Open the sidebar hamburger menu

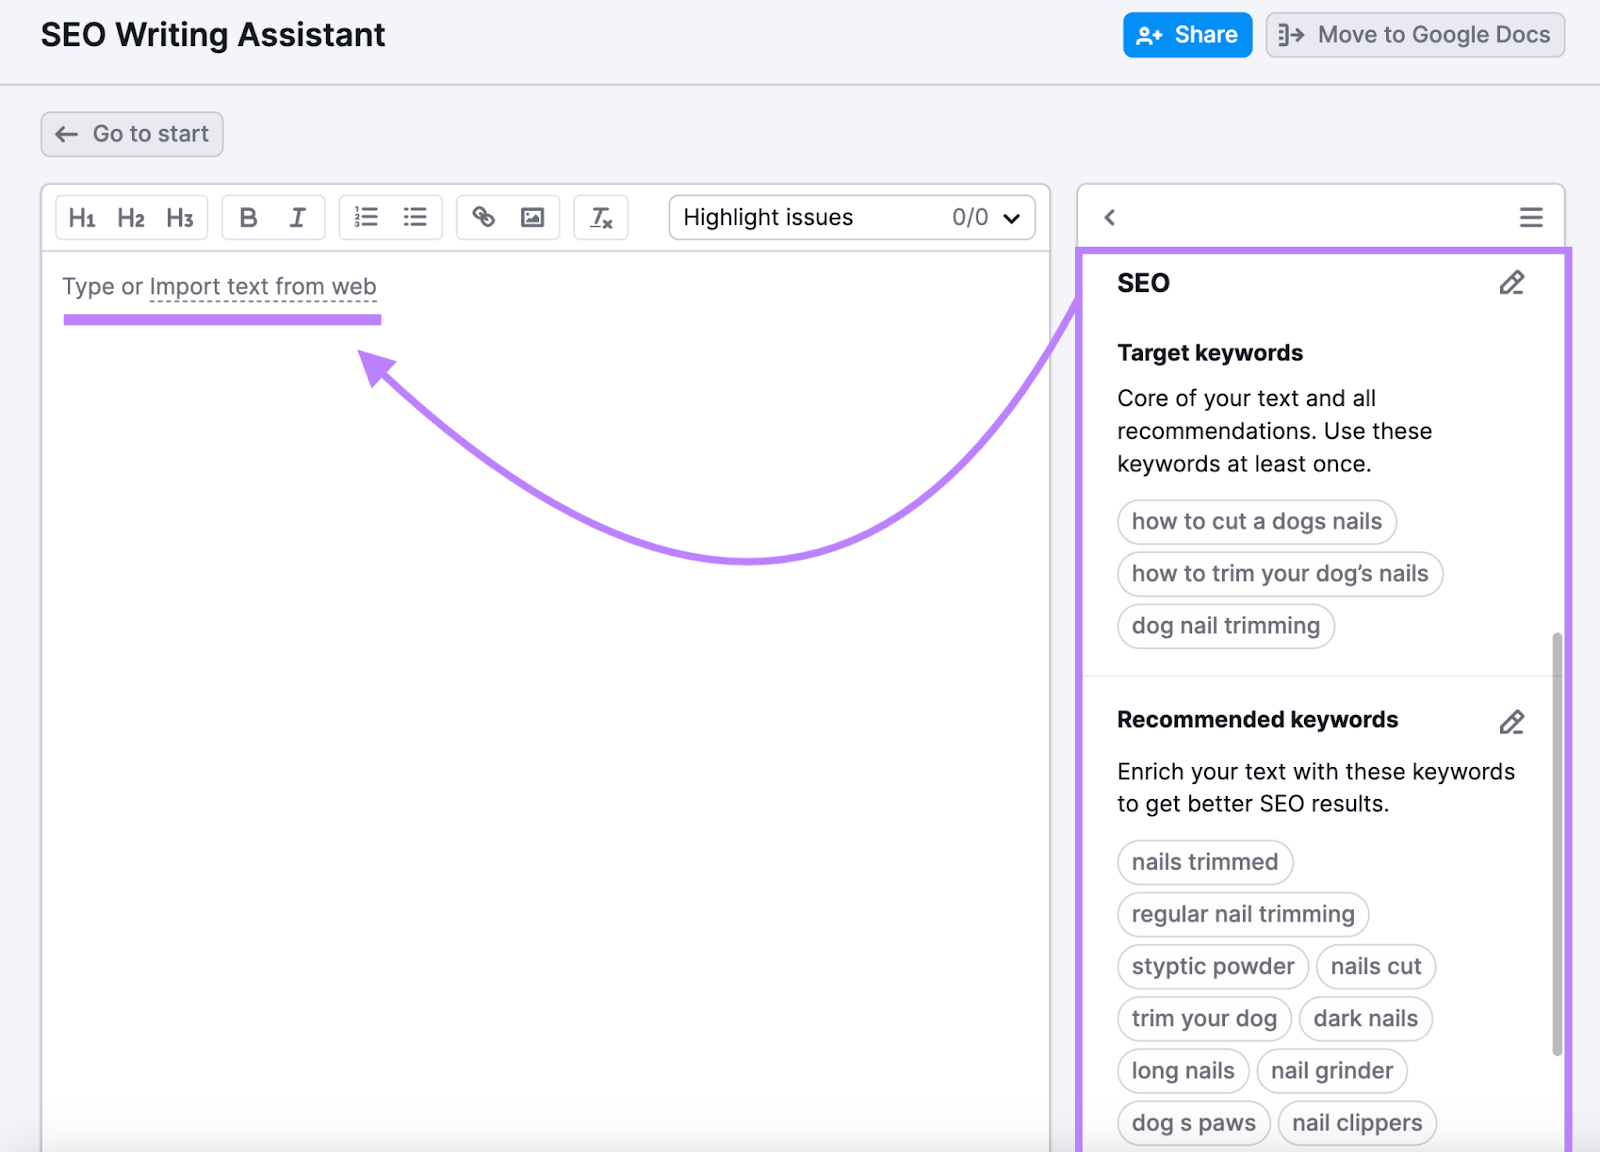point(1531,216)
